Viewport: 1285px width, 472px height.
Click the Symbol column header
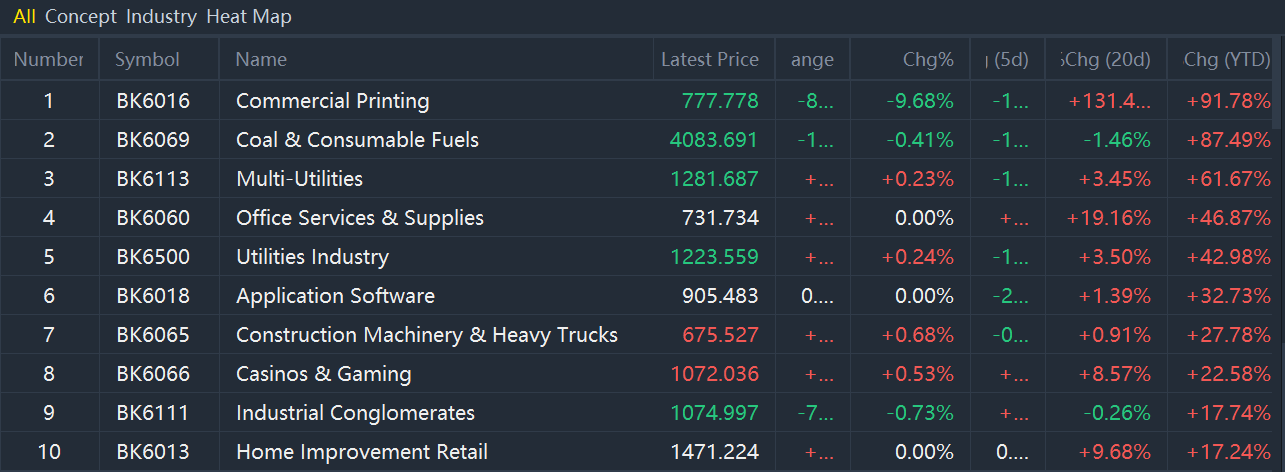pyautogui.click(x=147, y=60)
